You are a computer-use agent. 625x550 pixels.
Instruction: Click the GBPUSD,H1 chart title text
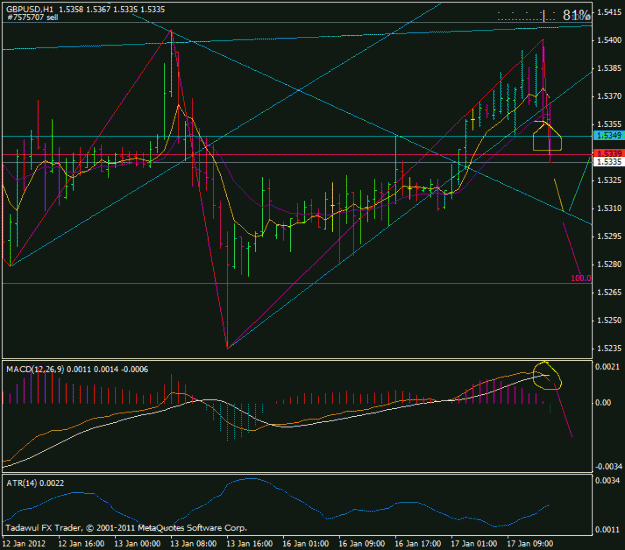[29, 9]
